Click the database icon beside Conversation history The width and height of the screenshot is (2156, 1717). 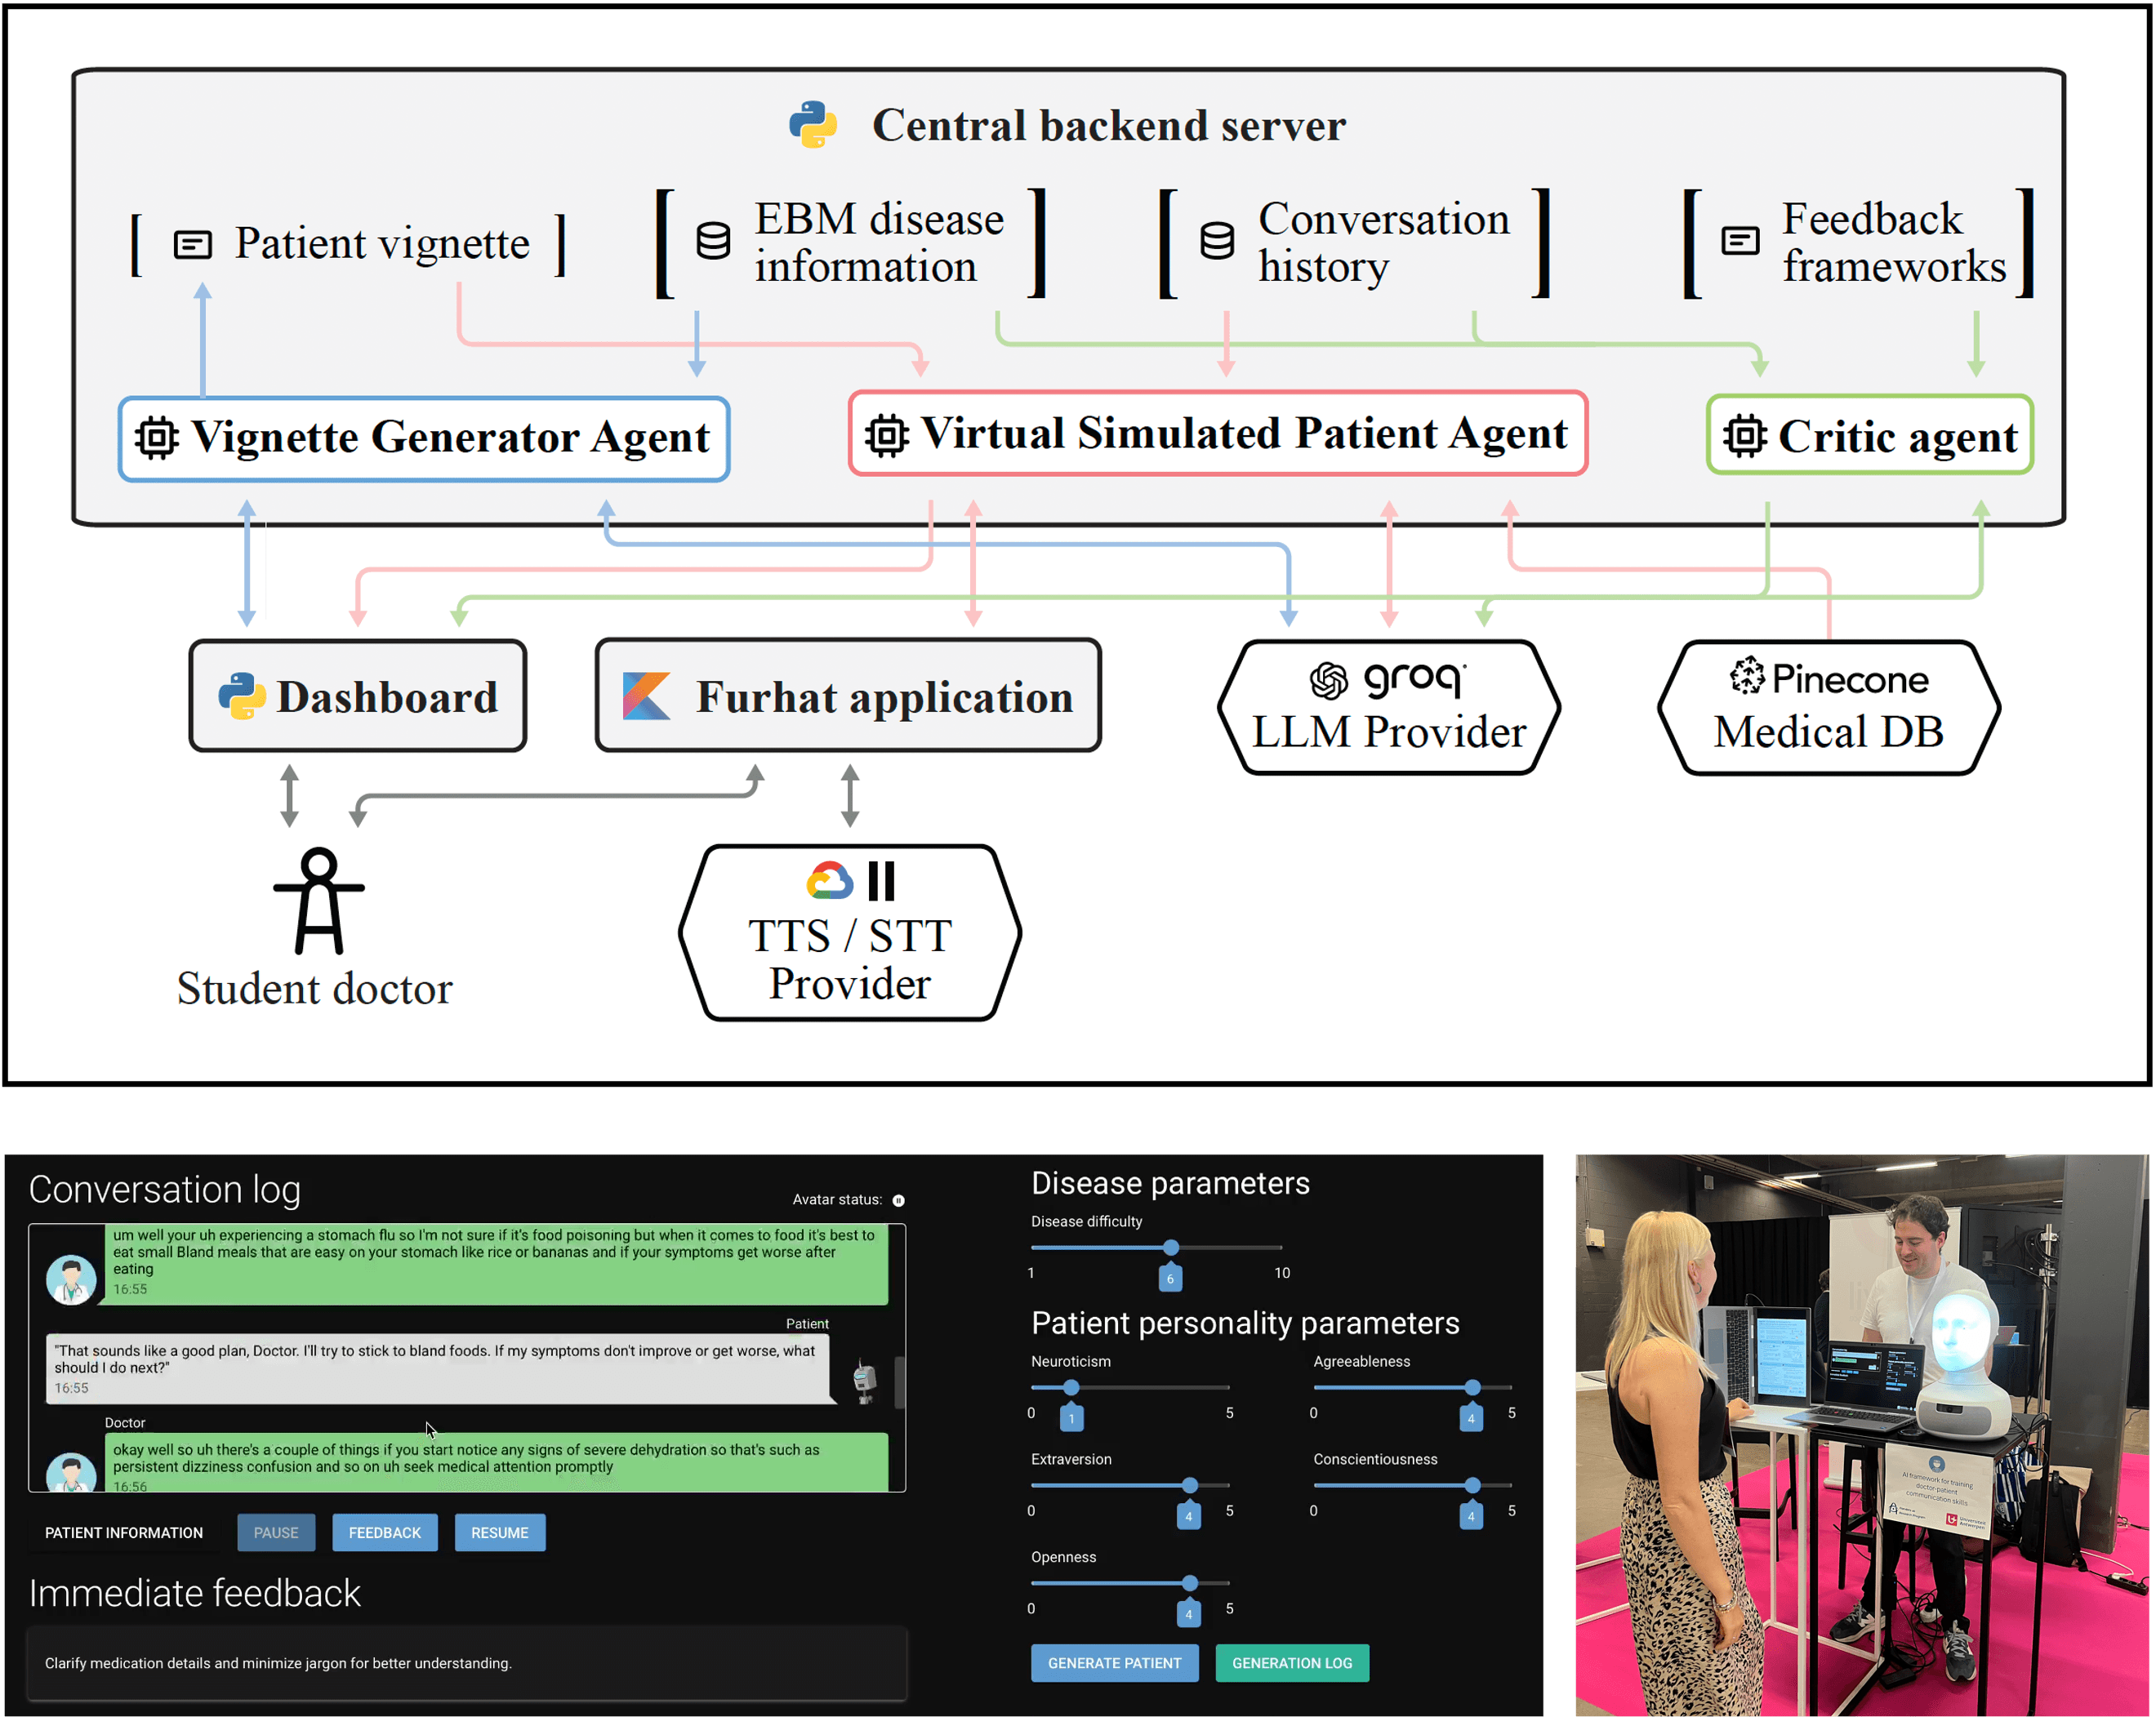(1217, 241)
